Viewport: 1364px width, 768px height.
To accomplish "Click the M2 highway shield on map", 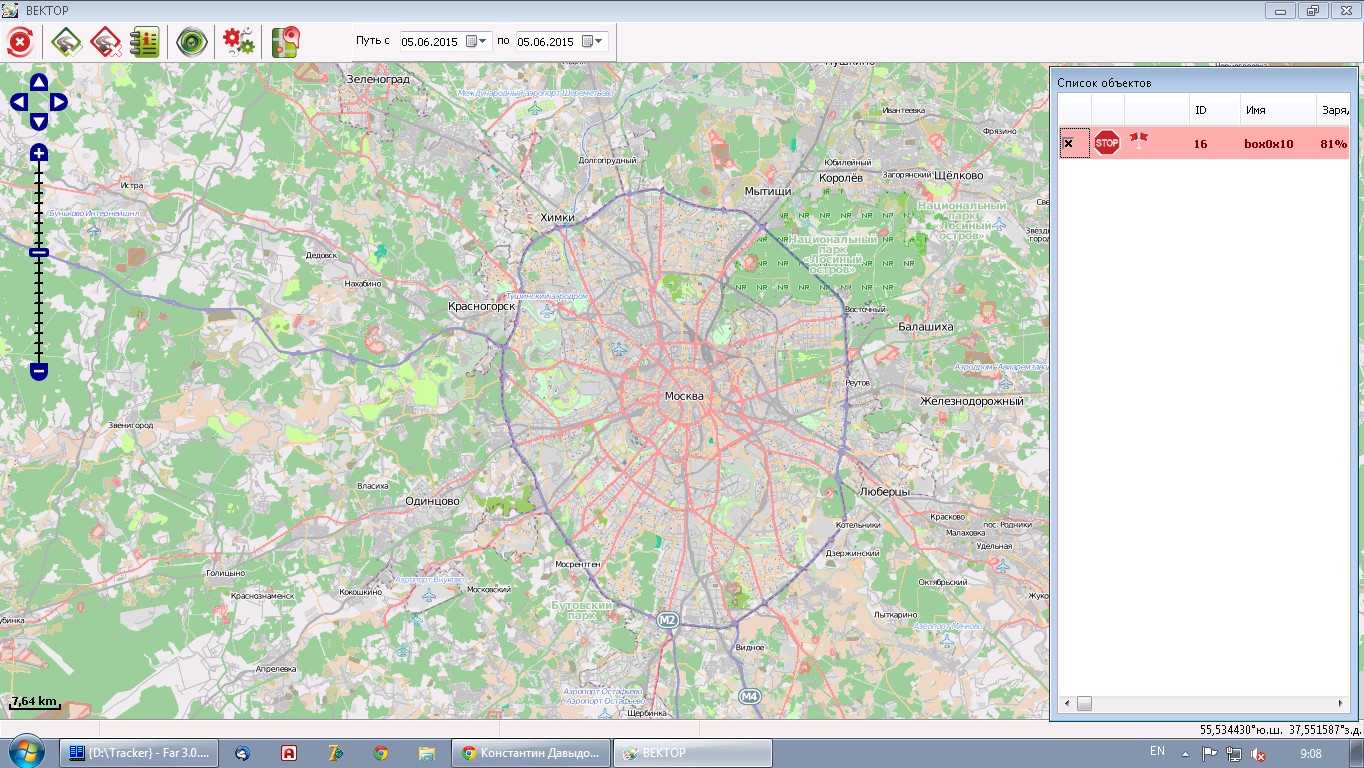I will click(x=668, y=620).
